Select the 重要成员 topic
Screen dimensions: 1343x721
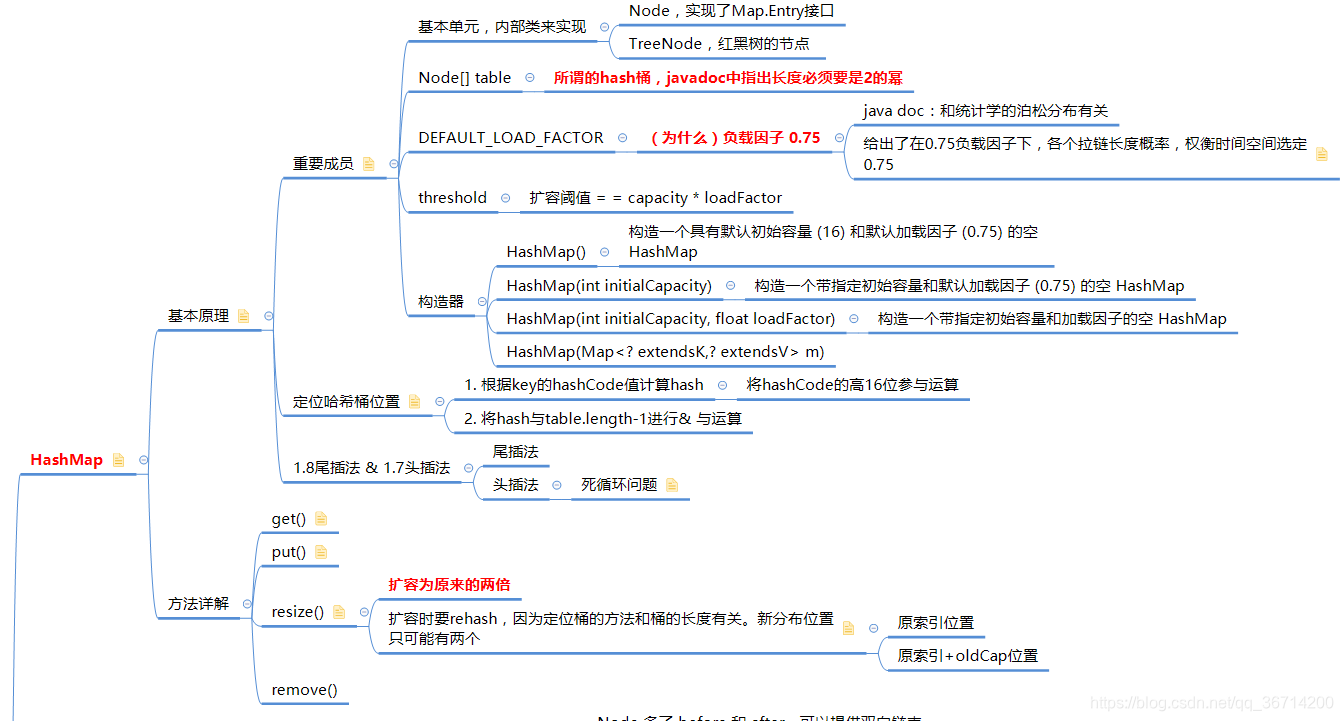(323, 164)
